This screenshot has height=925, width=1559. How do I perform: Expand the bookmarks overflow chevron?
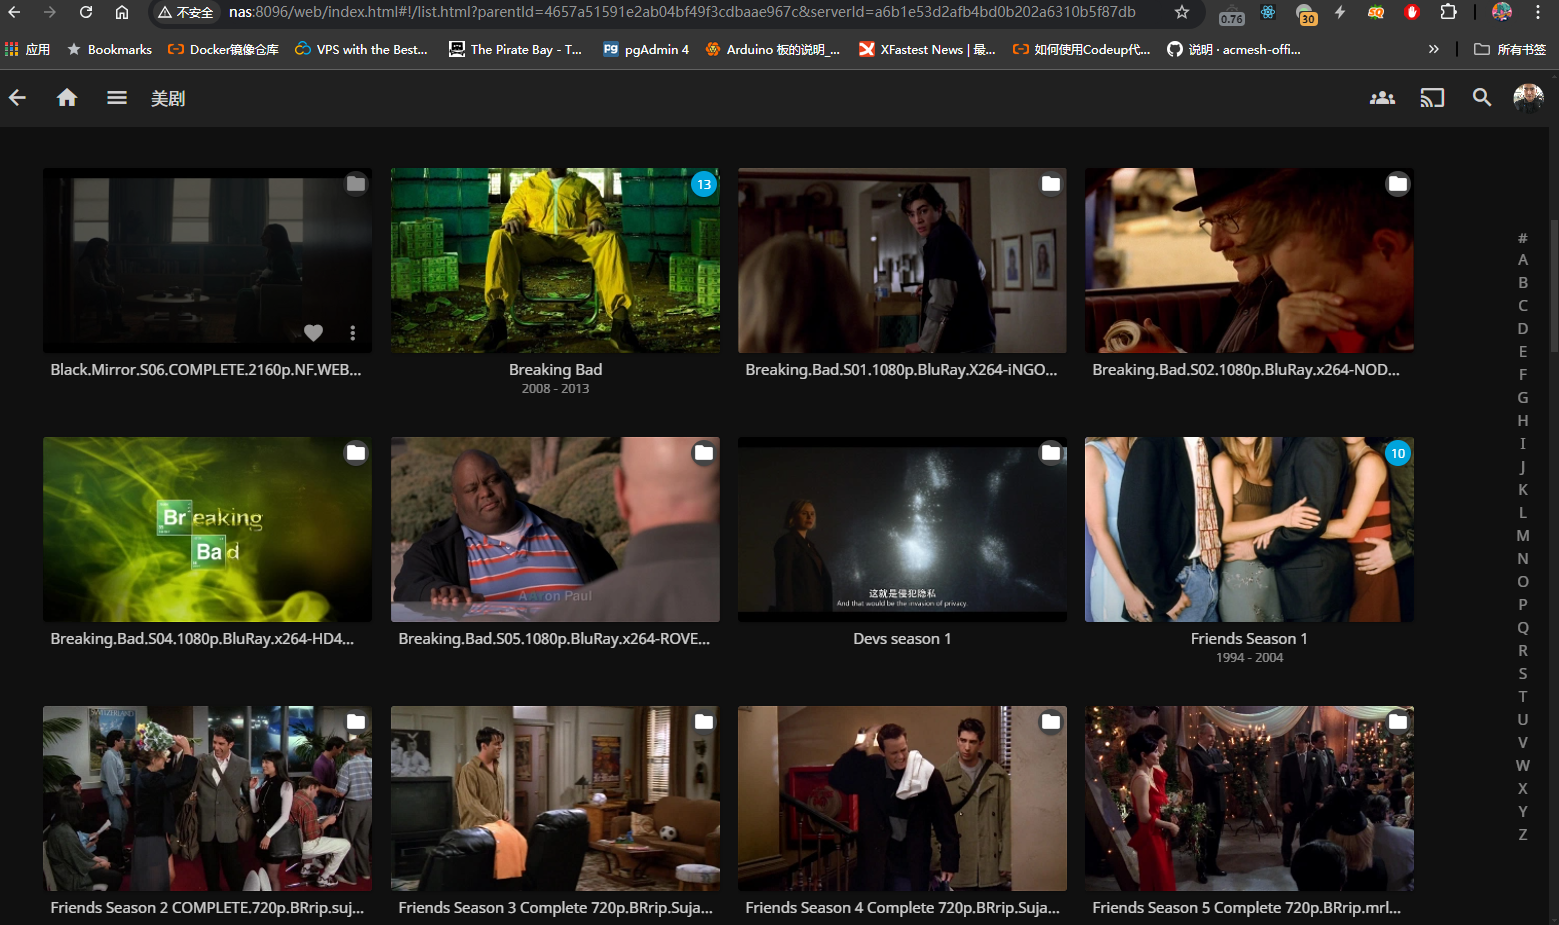pos(1434,49)
